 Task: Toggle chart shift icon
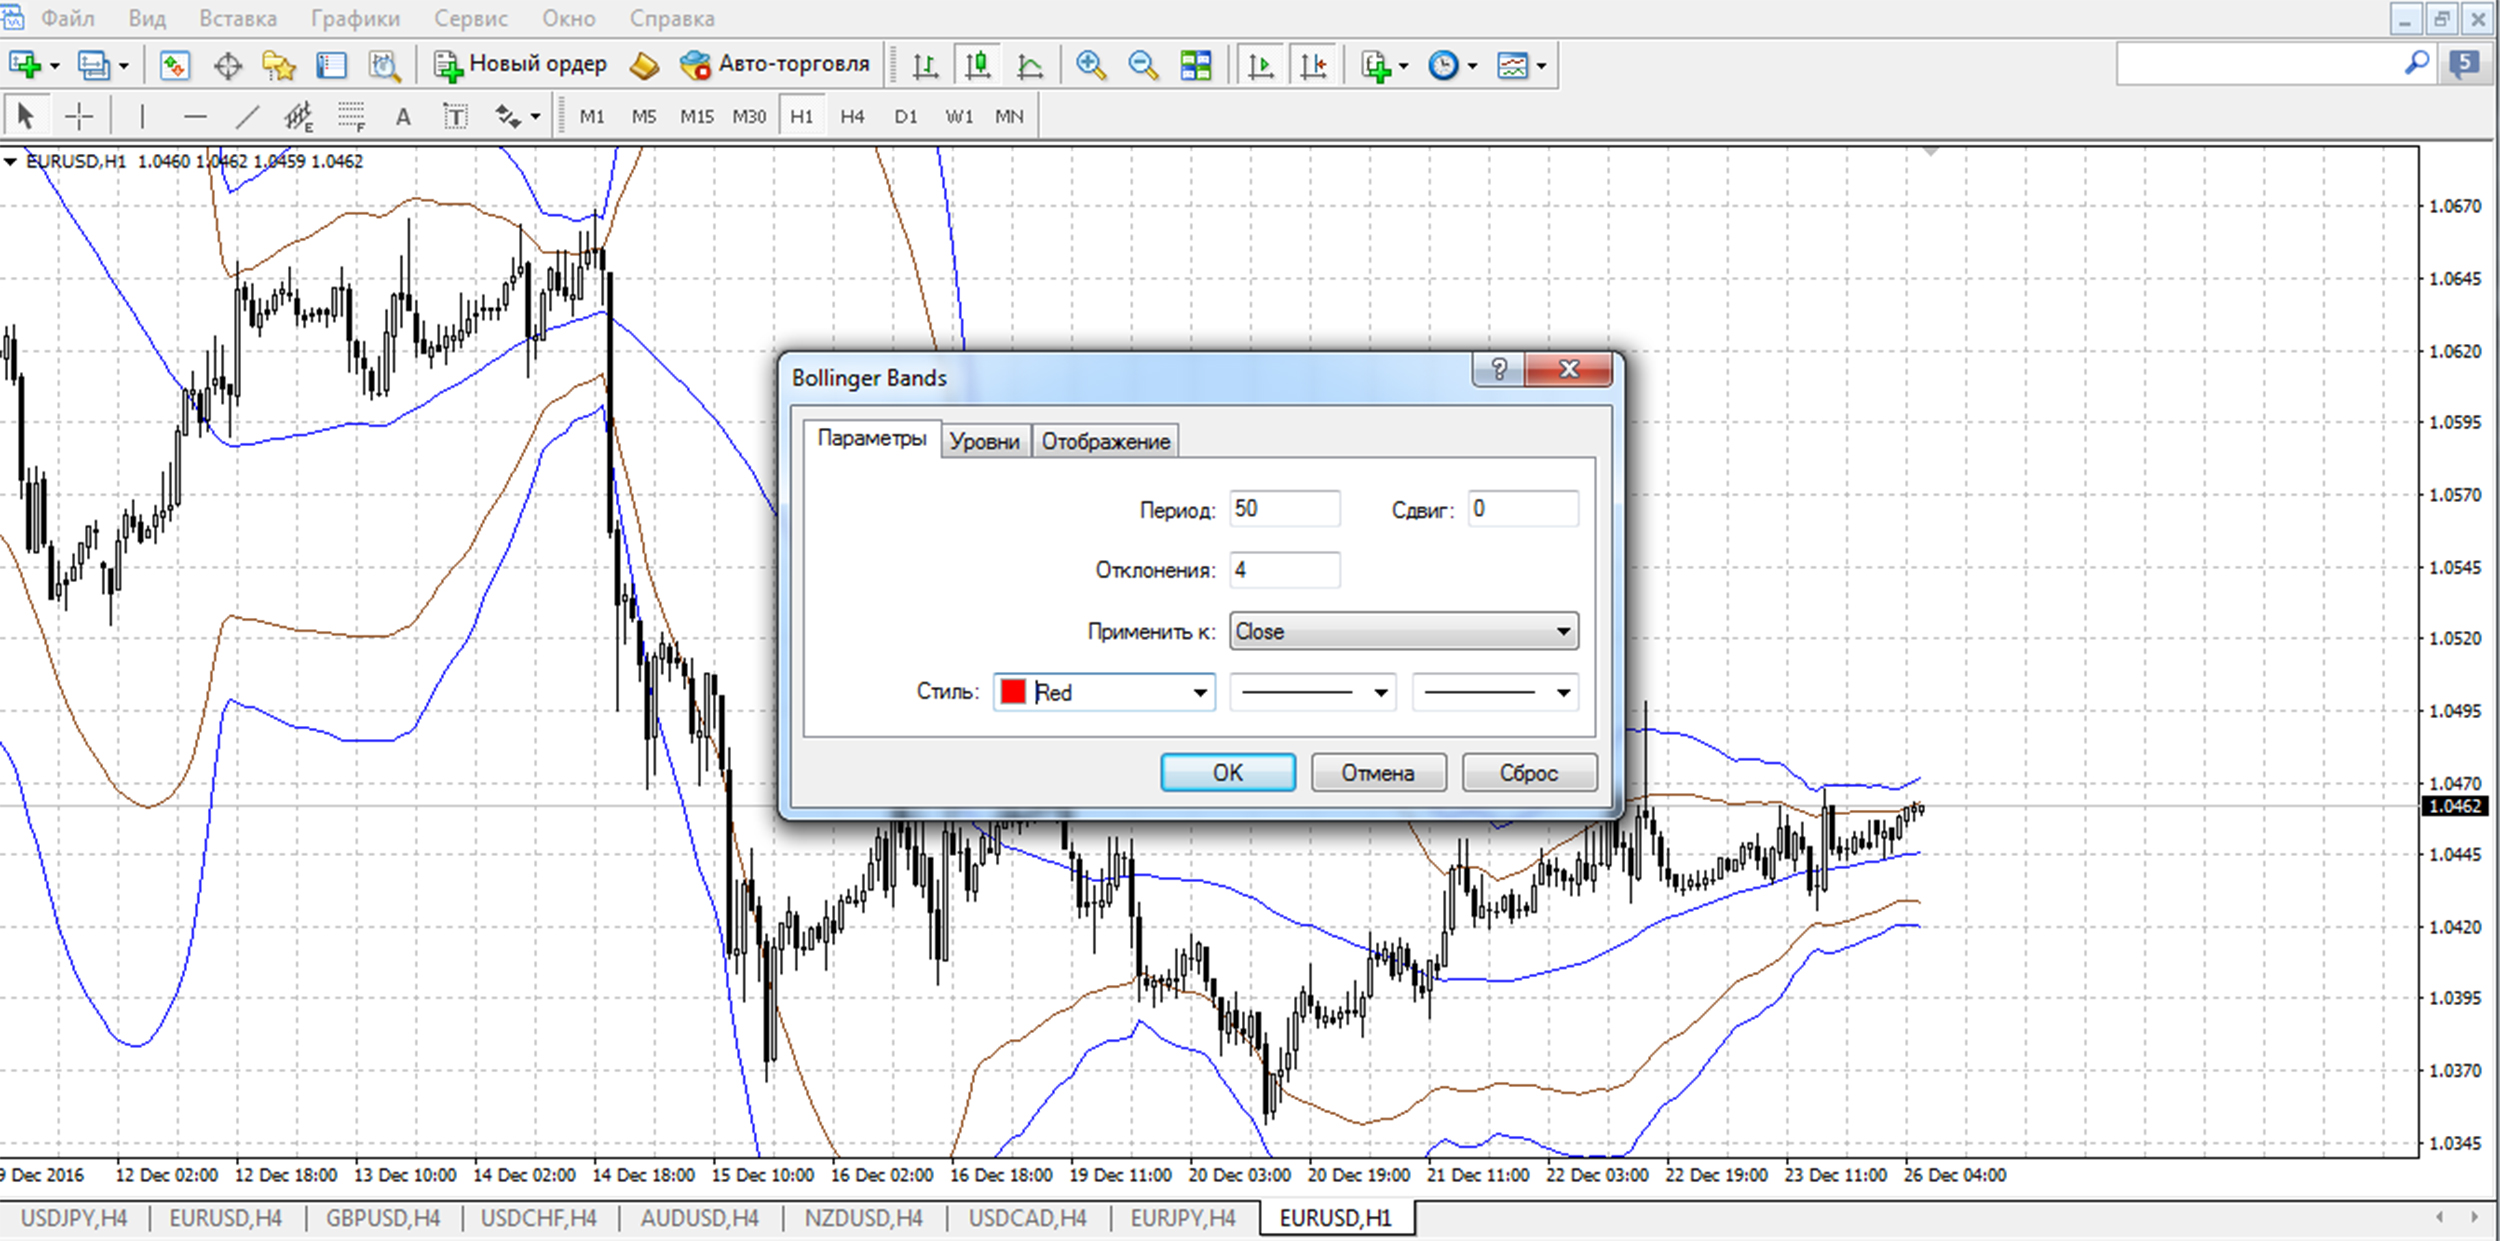coord(1313,66)
